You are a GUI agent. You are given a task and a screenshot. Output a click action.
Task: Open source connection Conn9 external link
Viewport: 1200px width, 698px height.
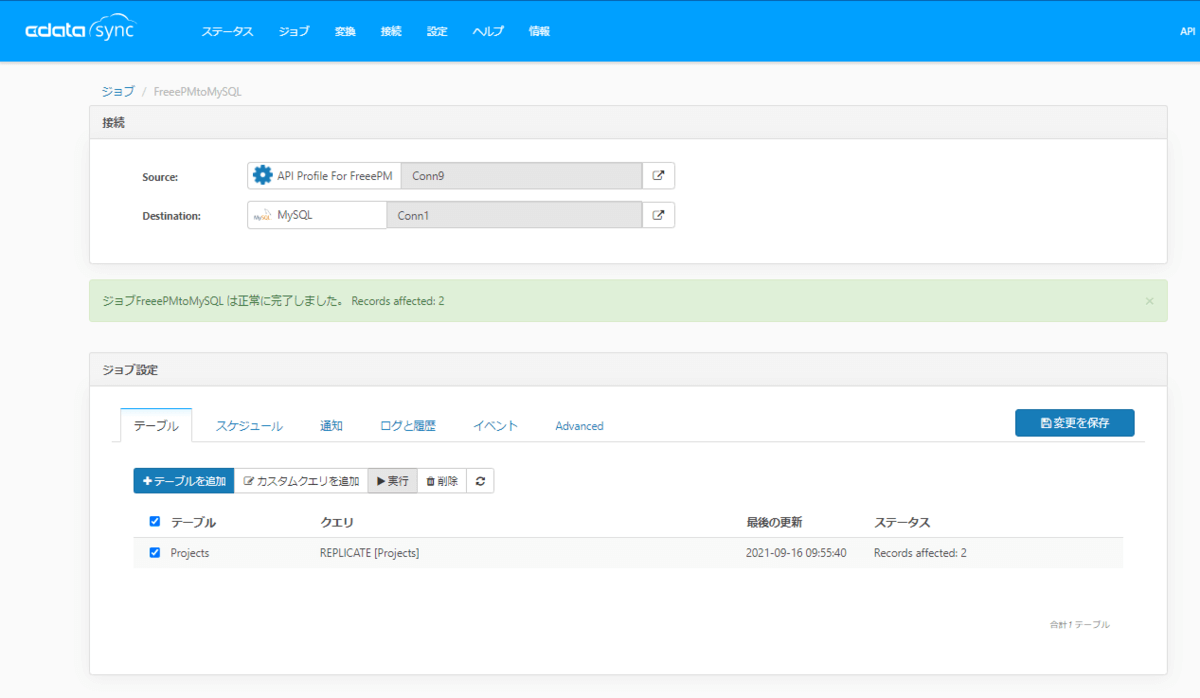[658, 175]
